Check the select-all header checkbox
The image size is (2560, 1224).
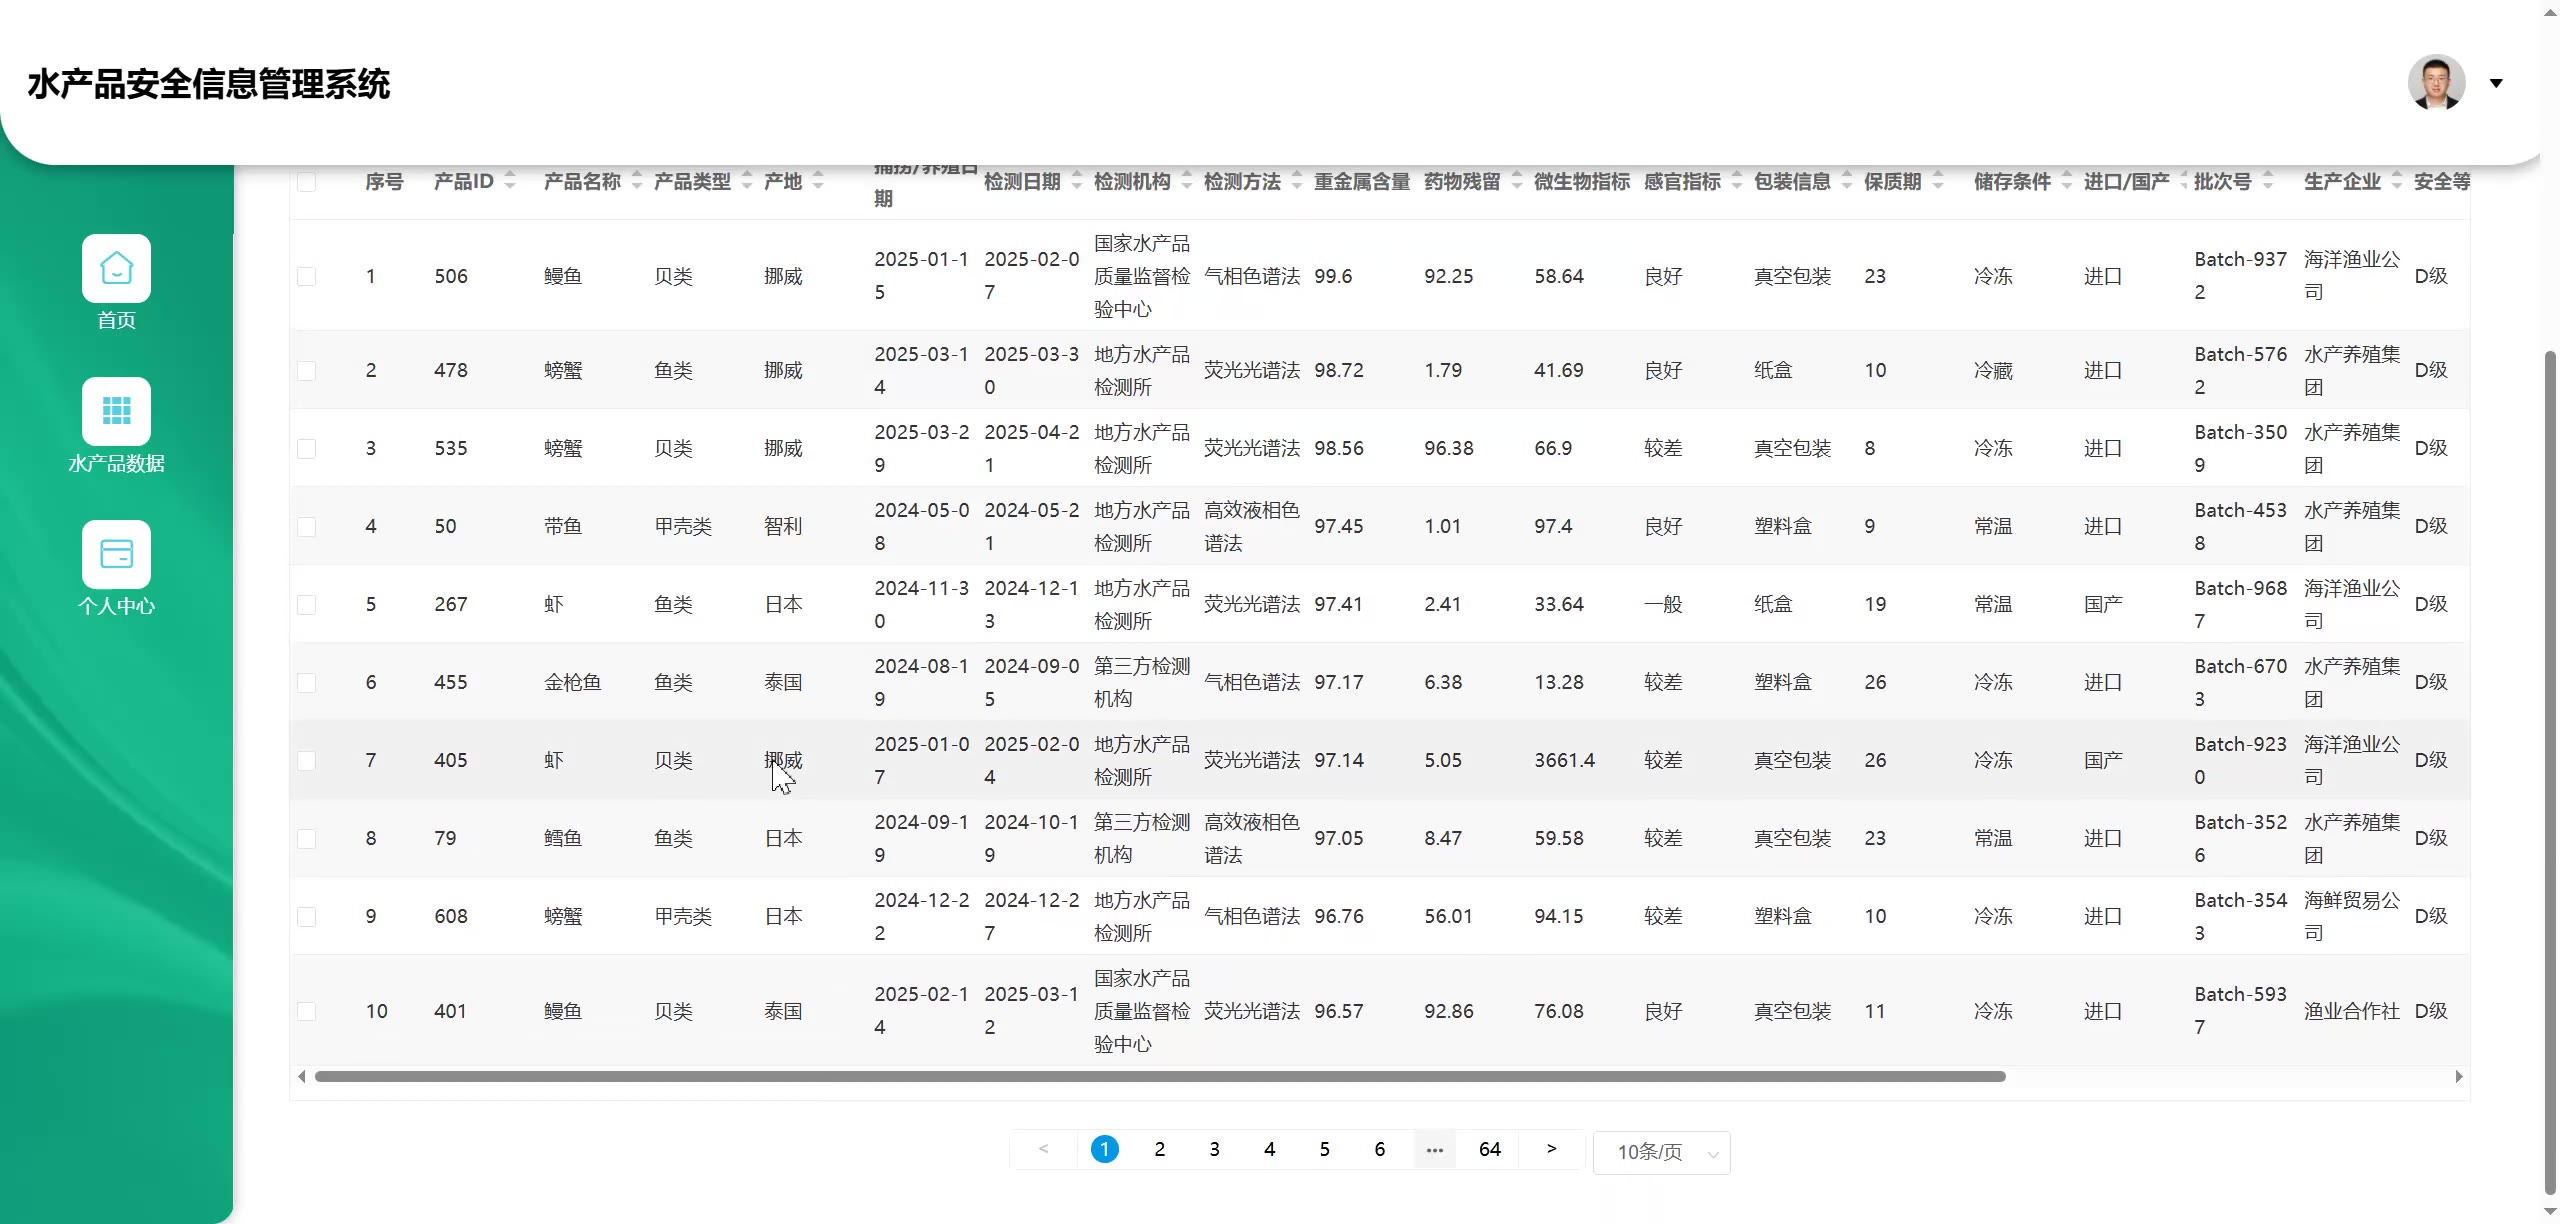click(307, 182)
